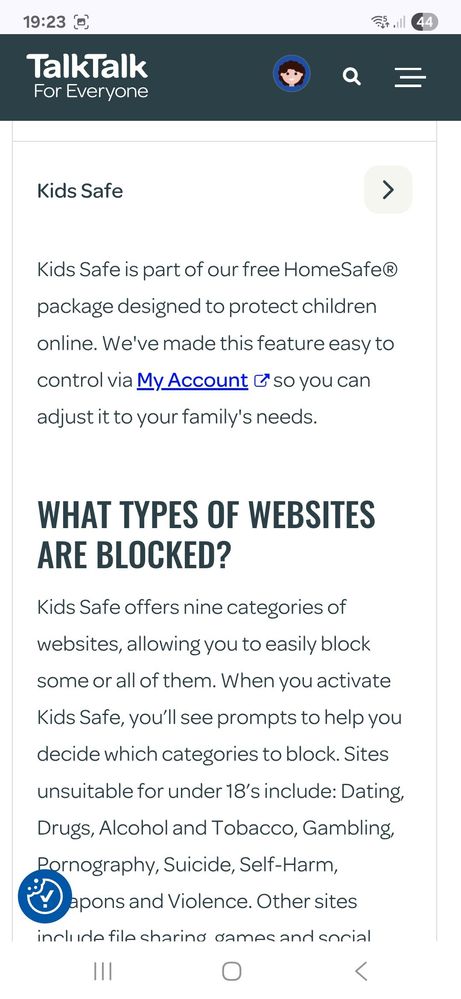461x999 pixels.
Task: Tap the 19:23 clock in status bar
Action: (x=44, y=22)
